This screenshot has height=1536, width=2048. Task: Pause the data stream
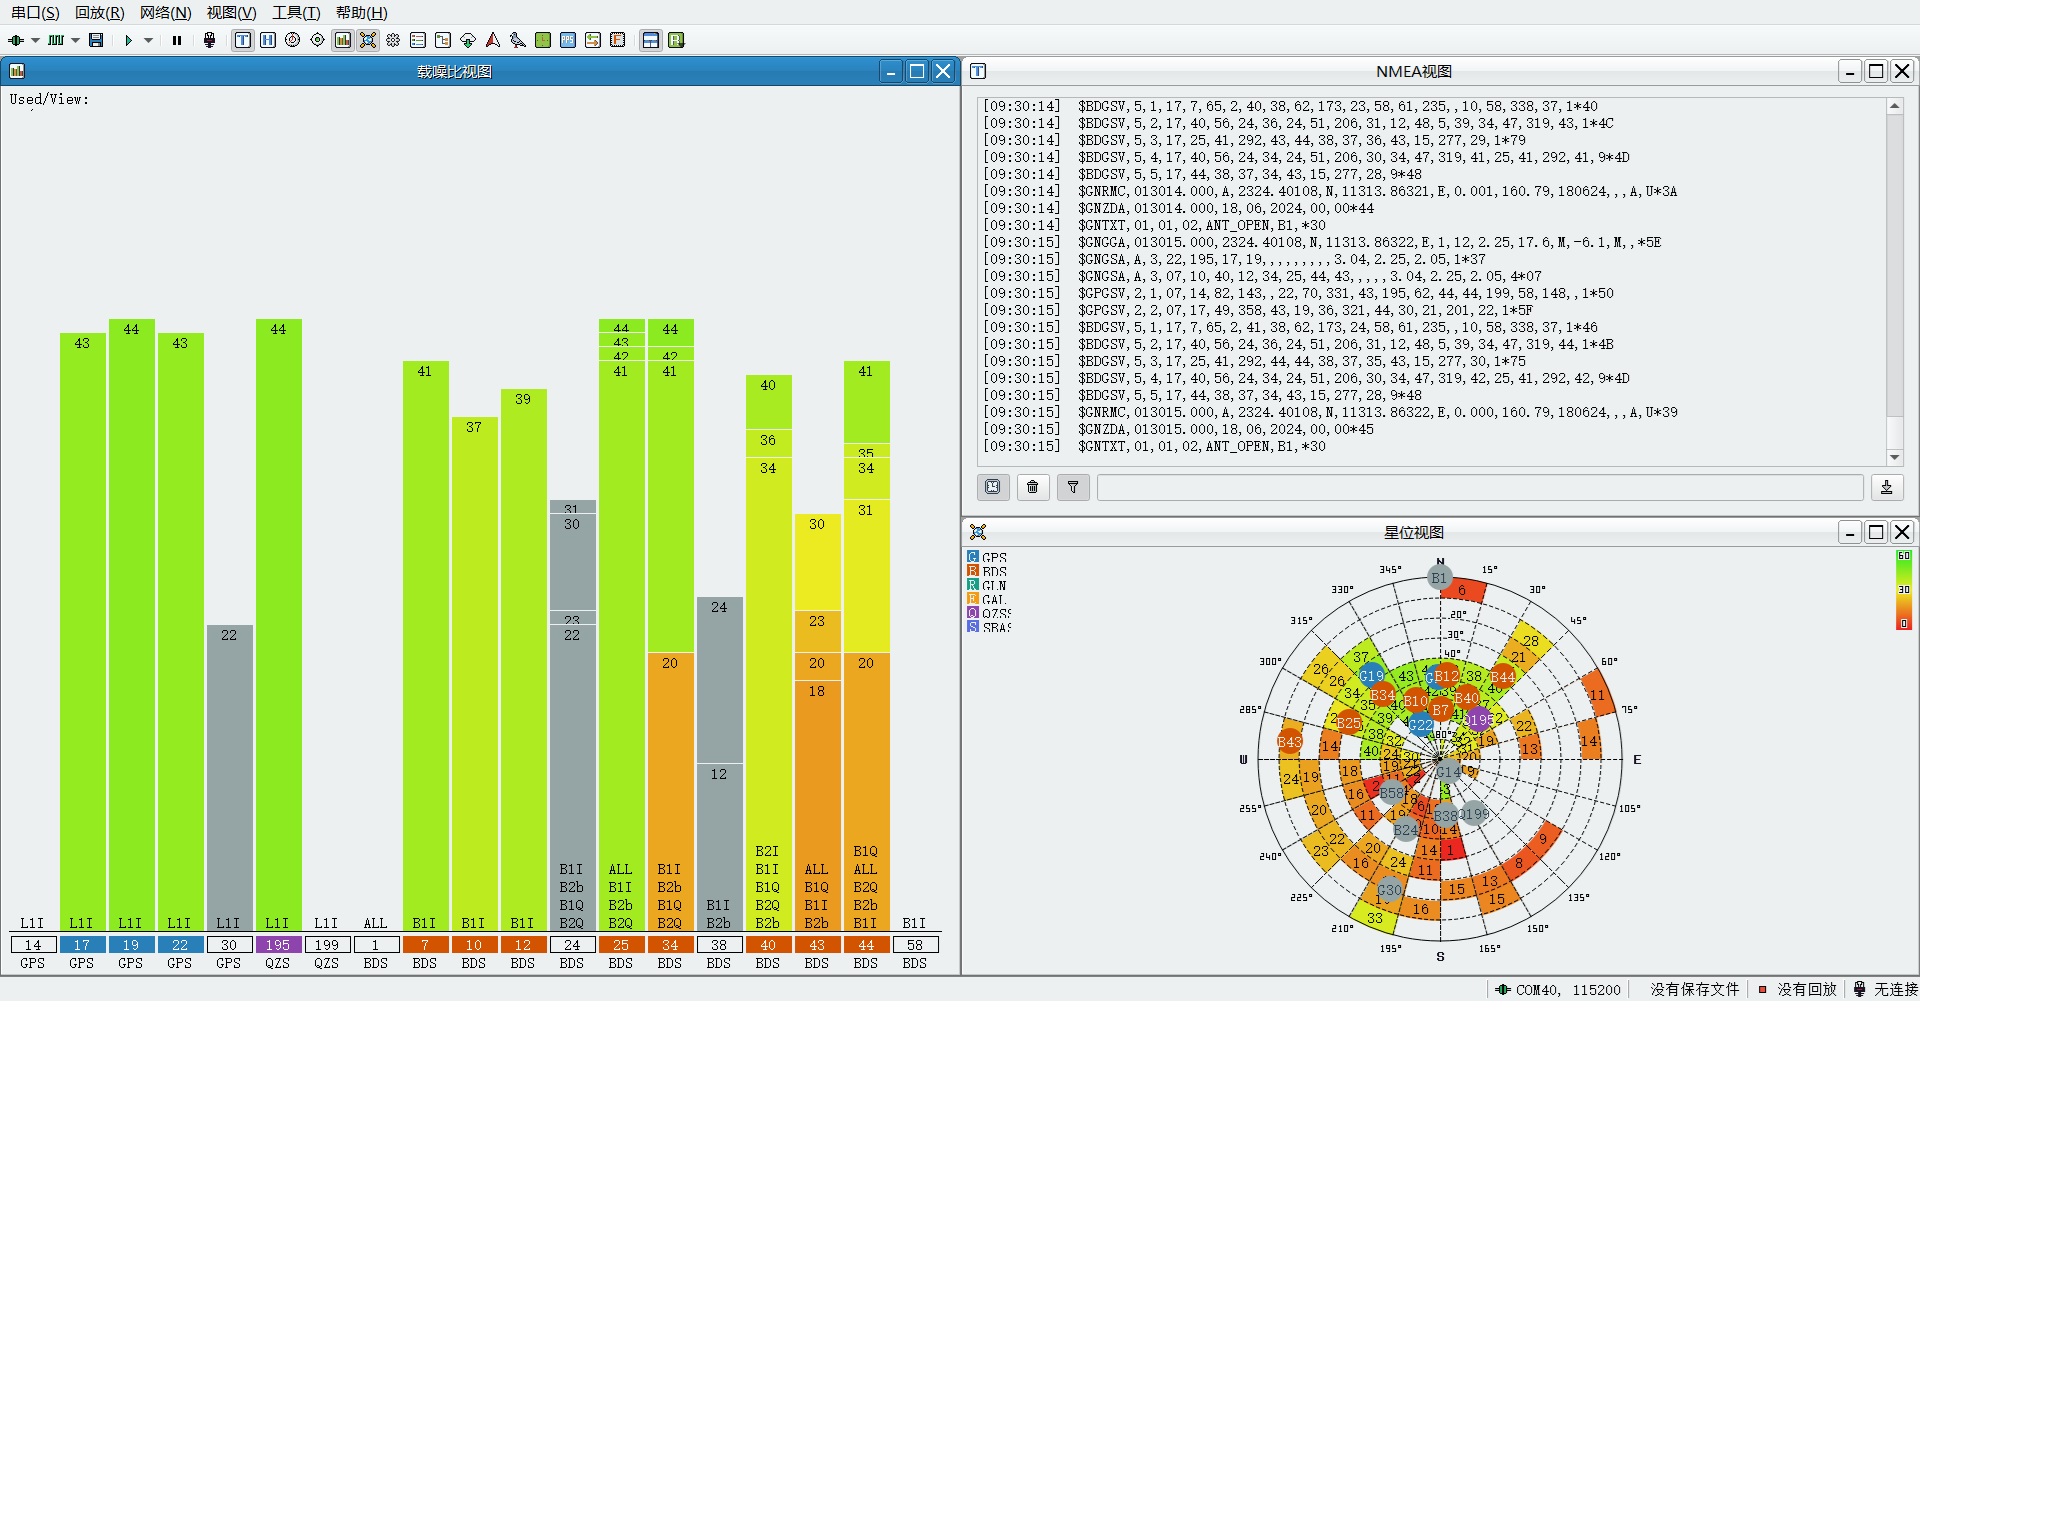177,40
